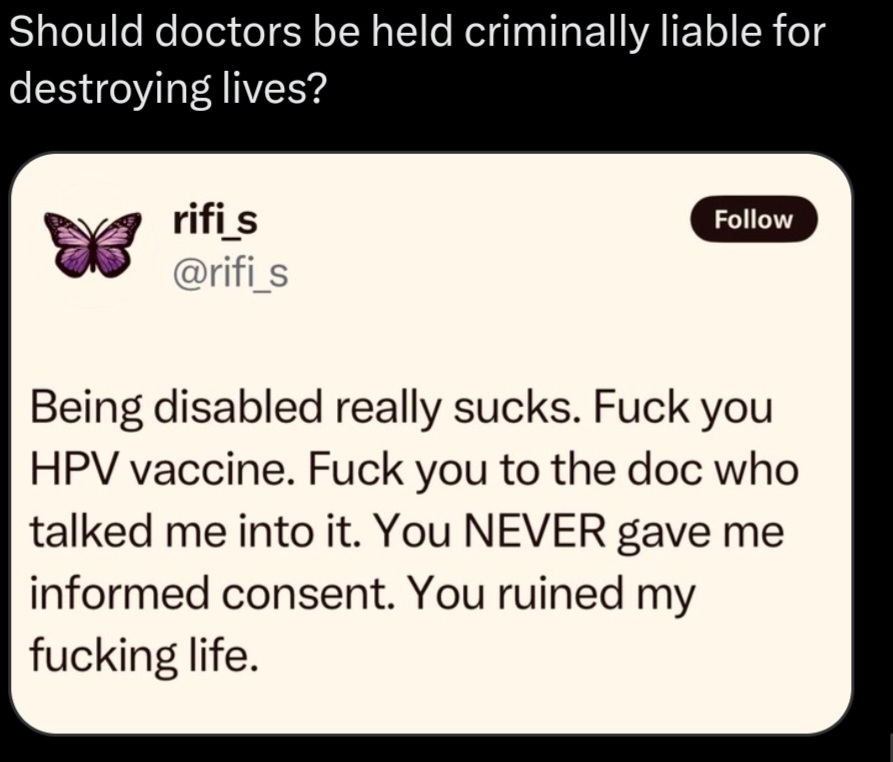This screenshot has width=893, height=762.
Task: Click the 'destroying lives?' text line
Action: pos(168,88)
